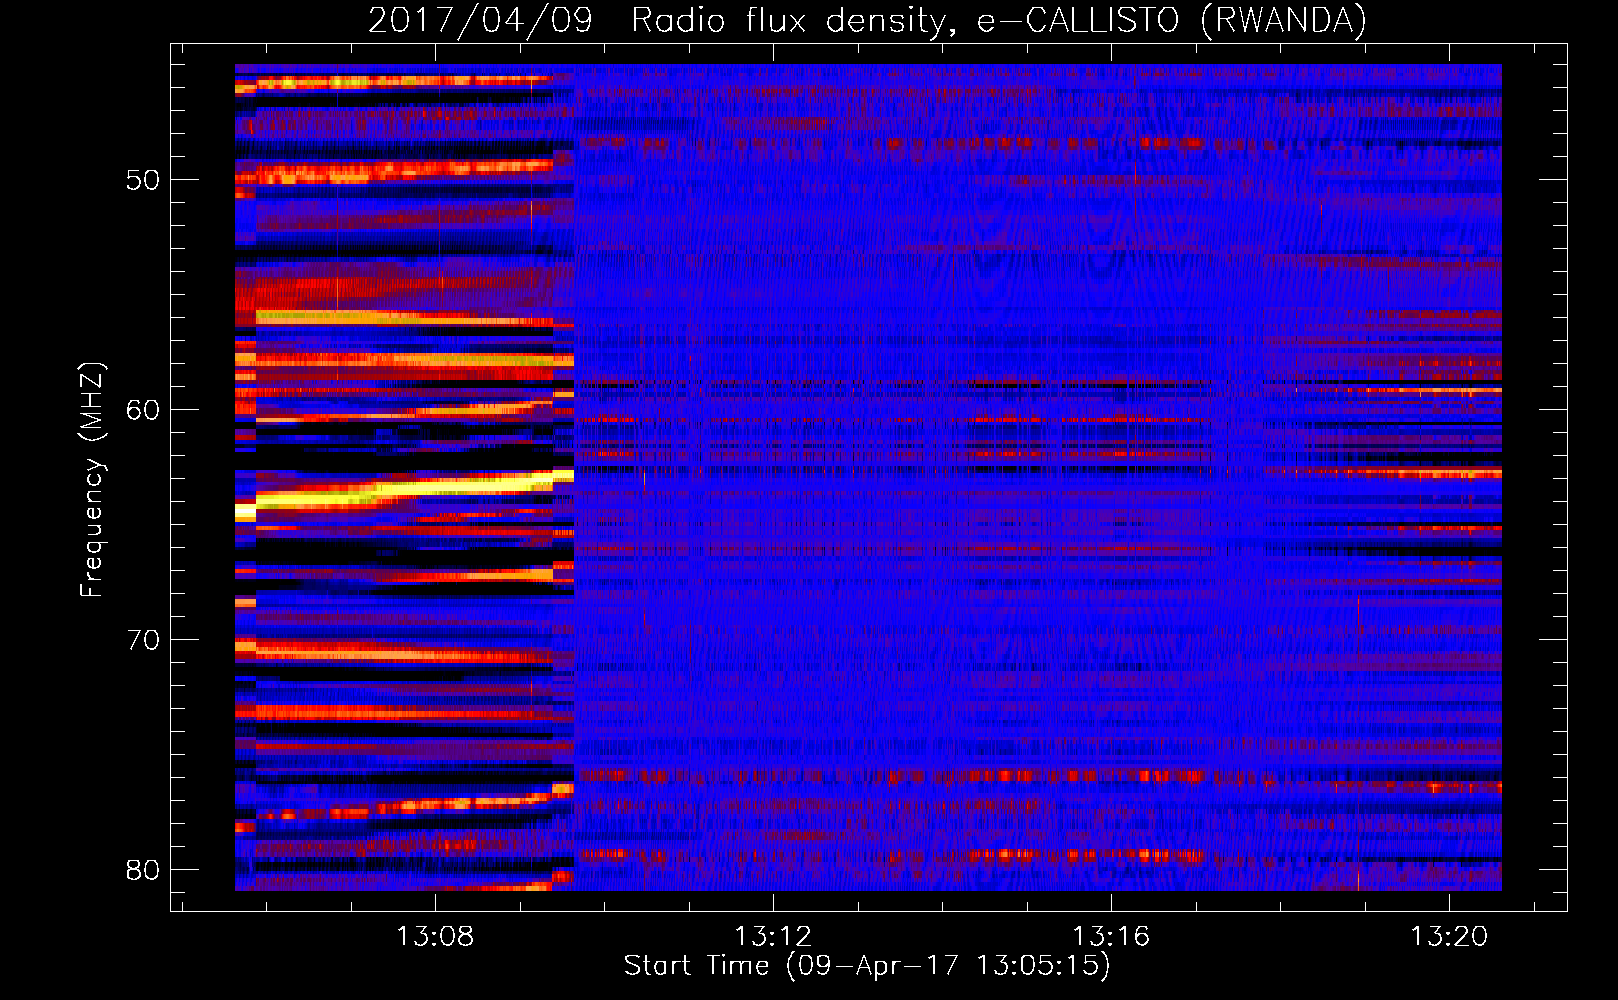
Task: Click the frequency tick label "60"
Action: click(143, 410)
